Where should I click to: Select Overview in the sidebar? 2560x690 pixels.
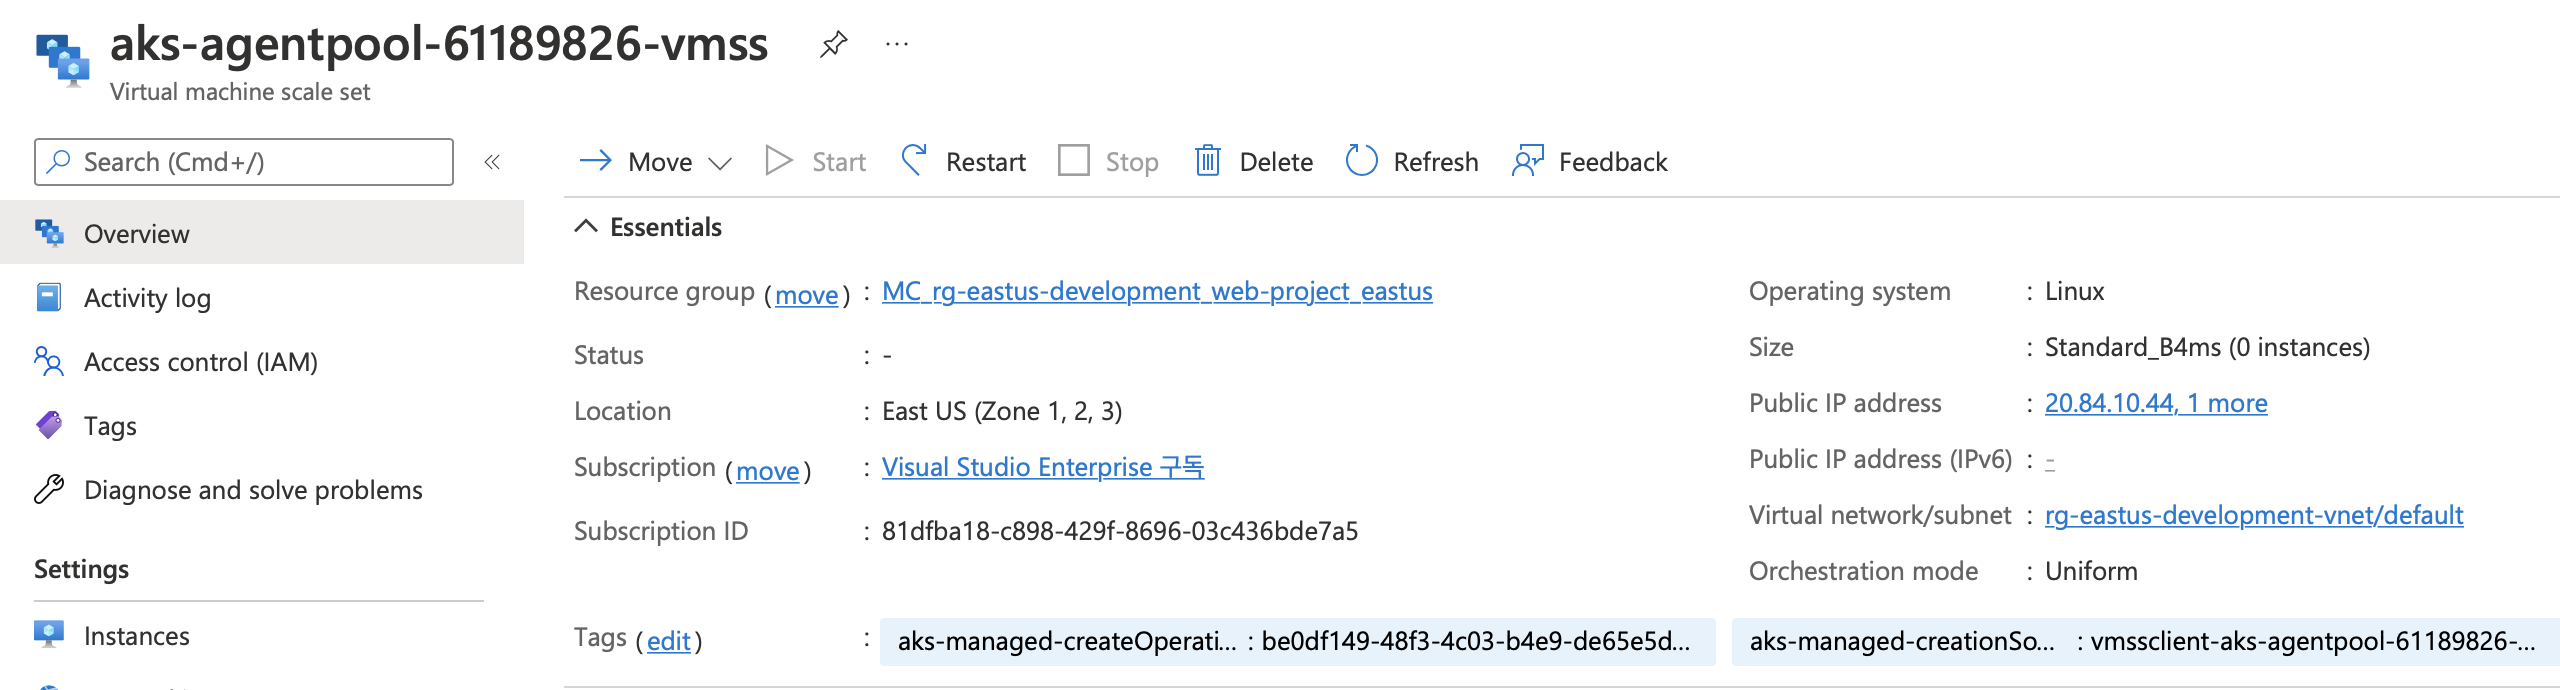[x=262, y=233]
